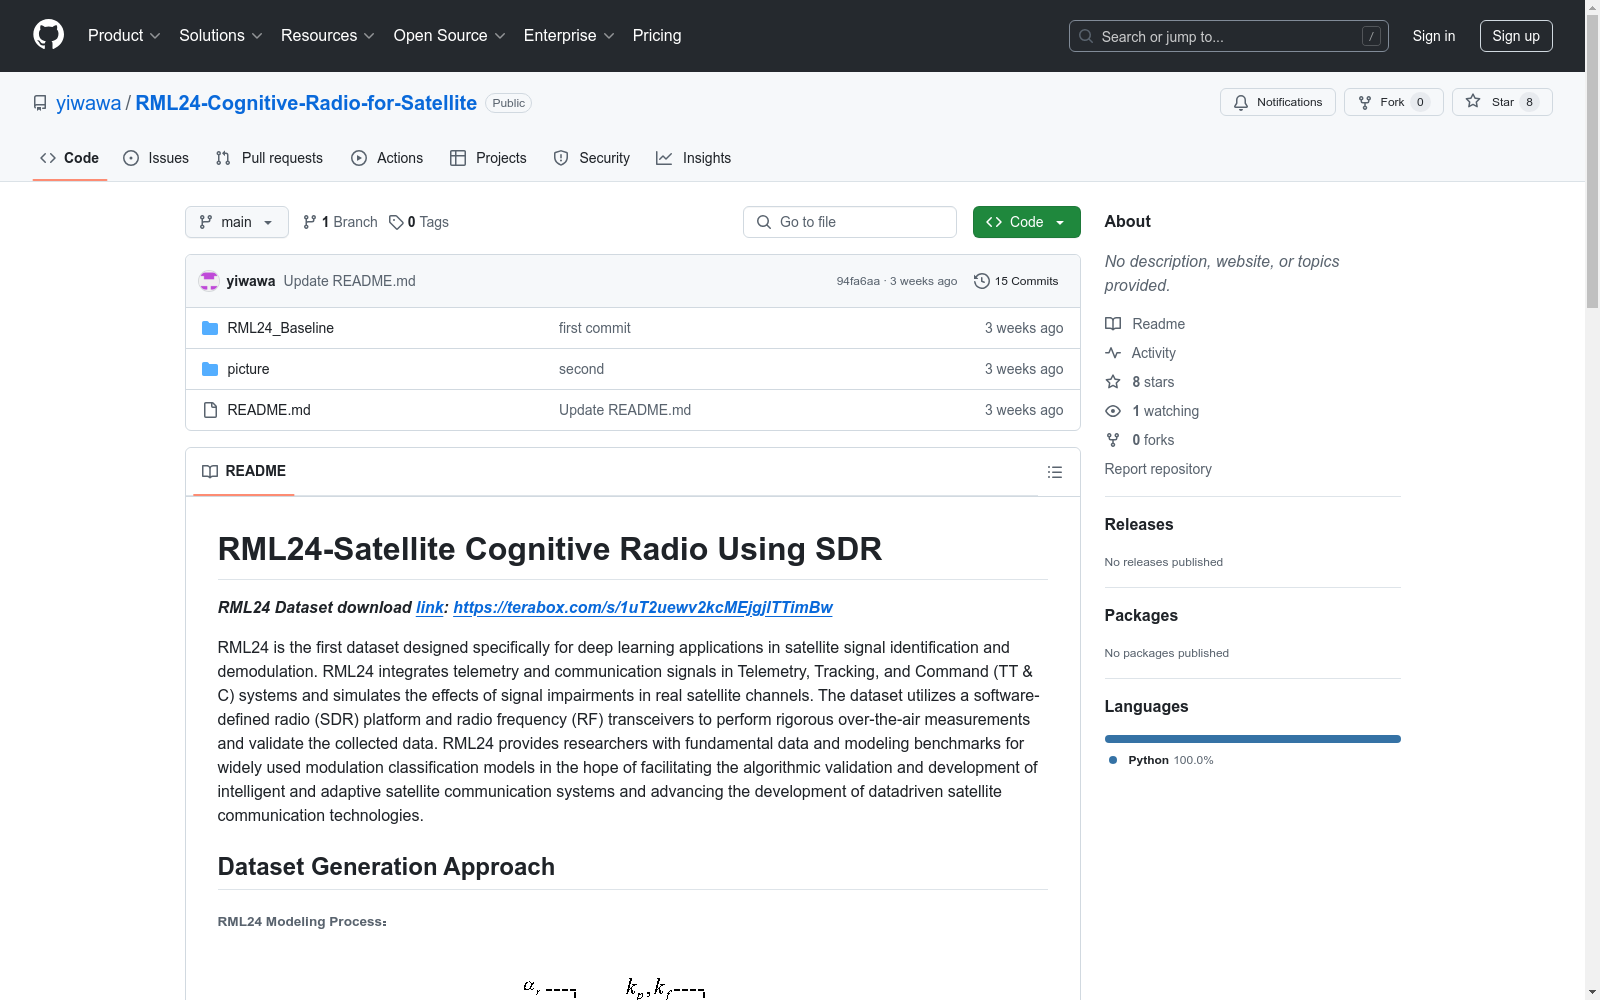This screenshot has height=1000, width=1600.
Task: Expand the Product menu
Action: pyautogui.click(x=124, y=35)
